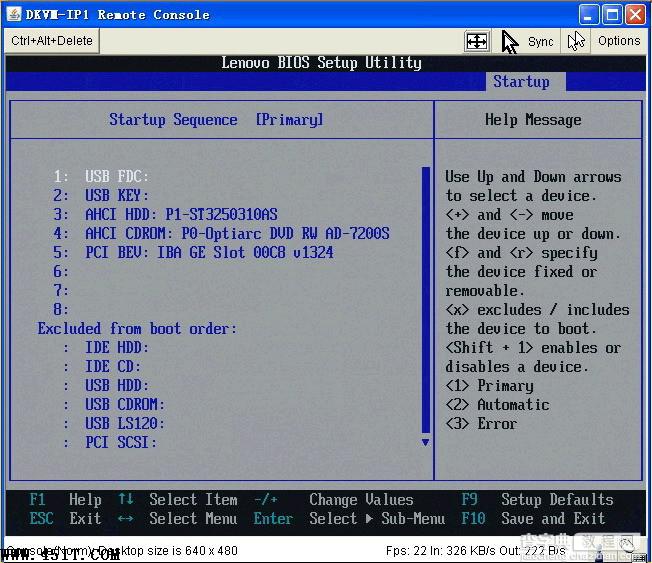Viewport: 652px width, 563px height.
Task: Click the fit-to-screen arrows icon
Action: tap(477, 41)
